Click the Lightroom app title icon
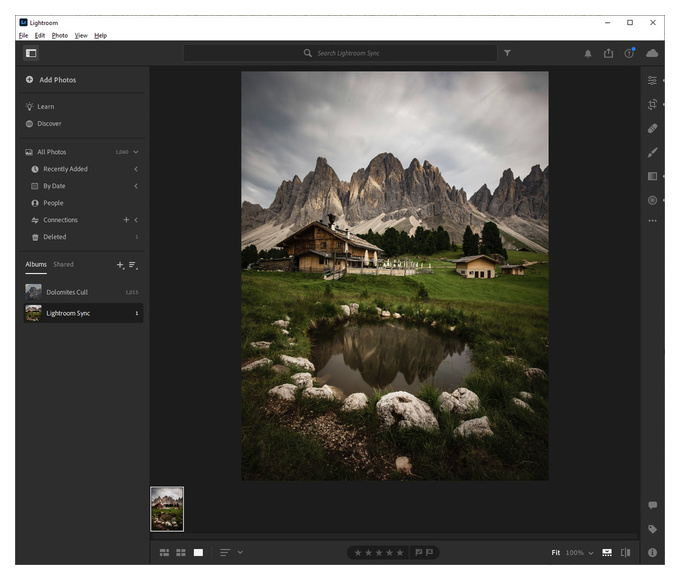 (x=23, y=23)
